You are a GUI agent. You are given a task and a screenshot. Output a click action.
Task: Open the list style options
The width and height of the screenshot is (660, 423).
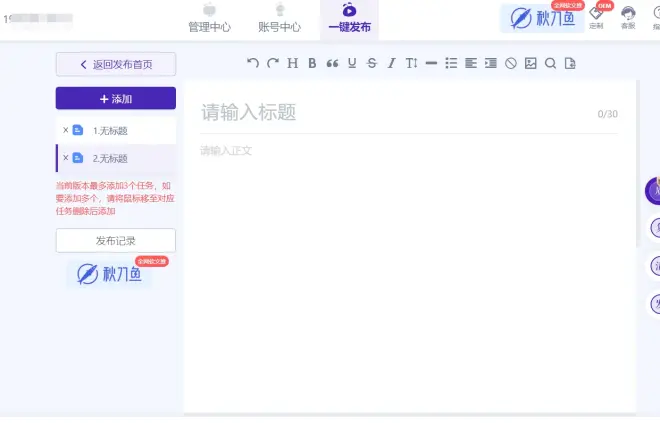[x=451, y=63]
